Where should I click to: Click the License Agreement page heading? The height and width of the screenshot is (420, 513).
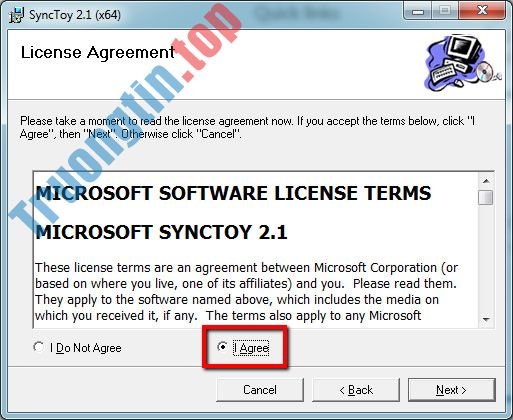coord(98,53)
